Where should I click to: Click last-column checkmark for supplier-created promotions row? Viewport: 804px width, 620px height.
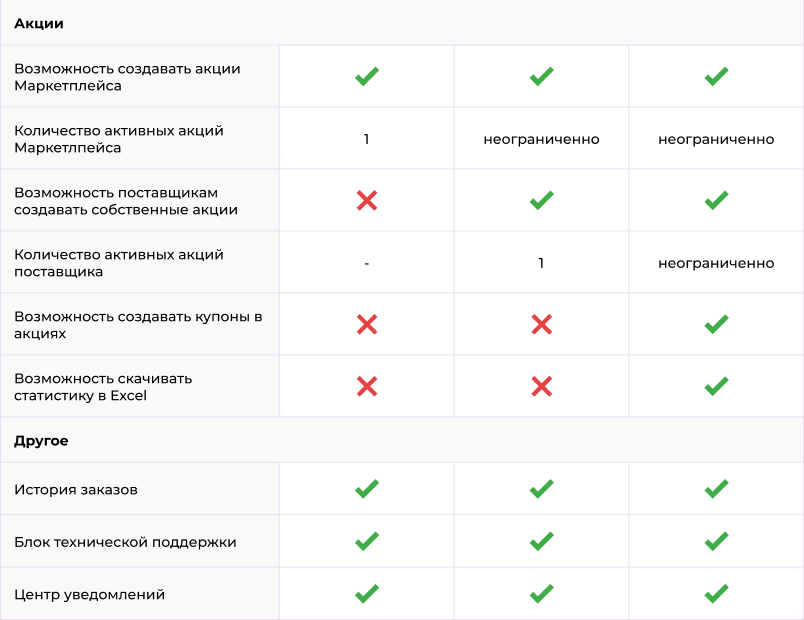(x=716, y=201)
